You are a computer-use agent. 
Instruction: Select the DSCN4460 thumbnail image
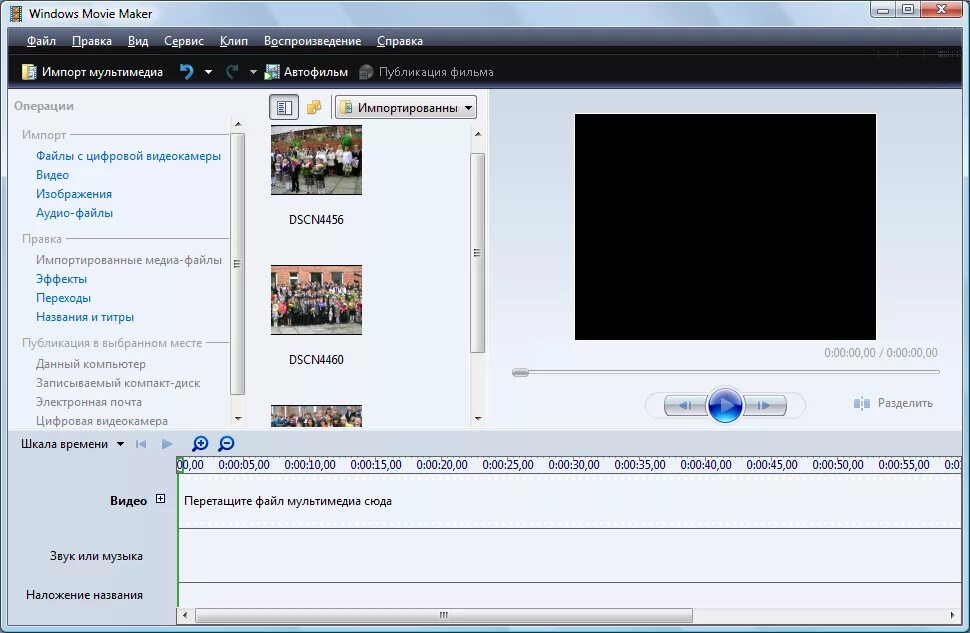(316, 300)
